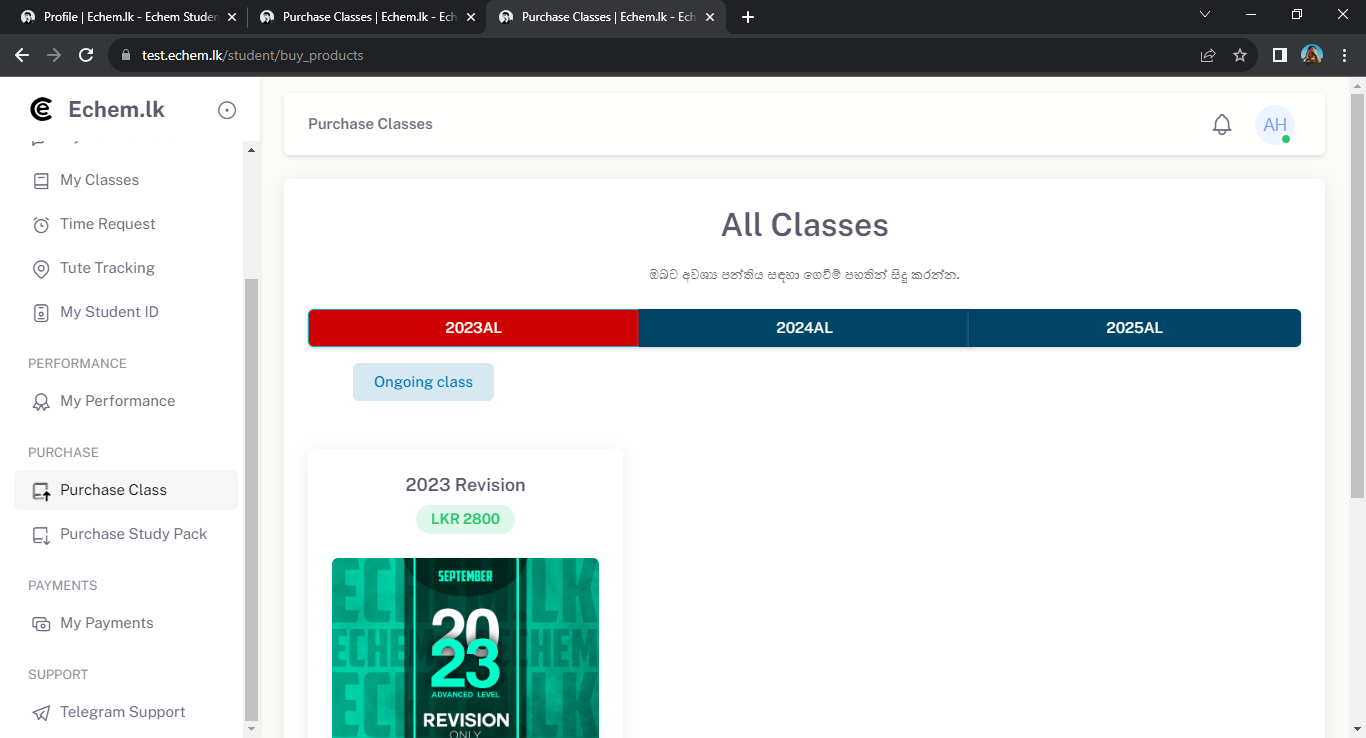Toggle the sidebar collapse circle icon
Image resolution: width=1366 pixels, height=738 pixels.
227,110
